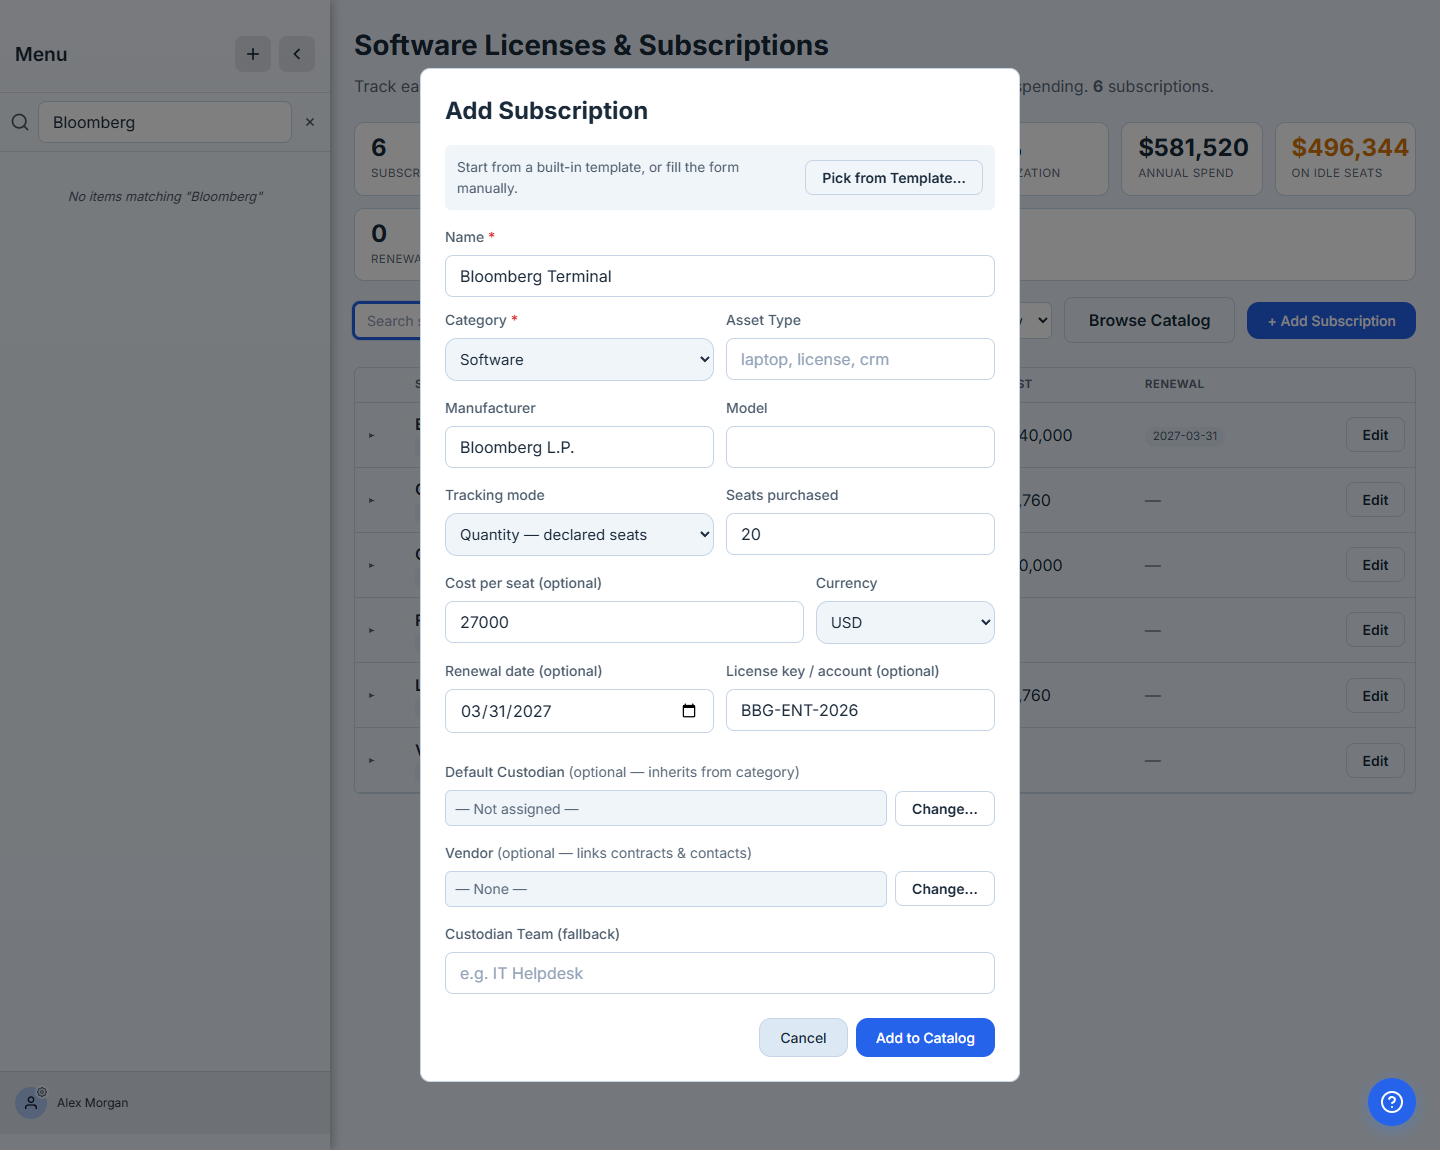Click the 2027-03-31 renewal badge
This screenshot has width=1440, height=1150.
(x=1185, y=436)
